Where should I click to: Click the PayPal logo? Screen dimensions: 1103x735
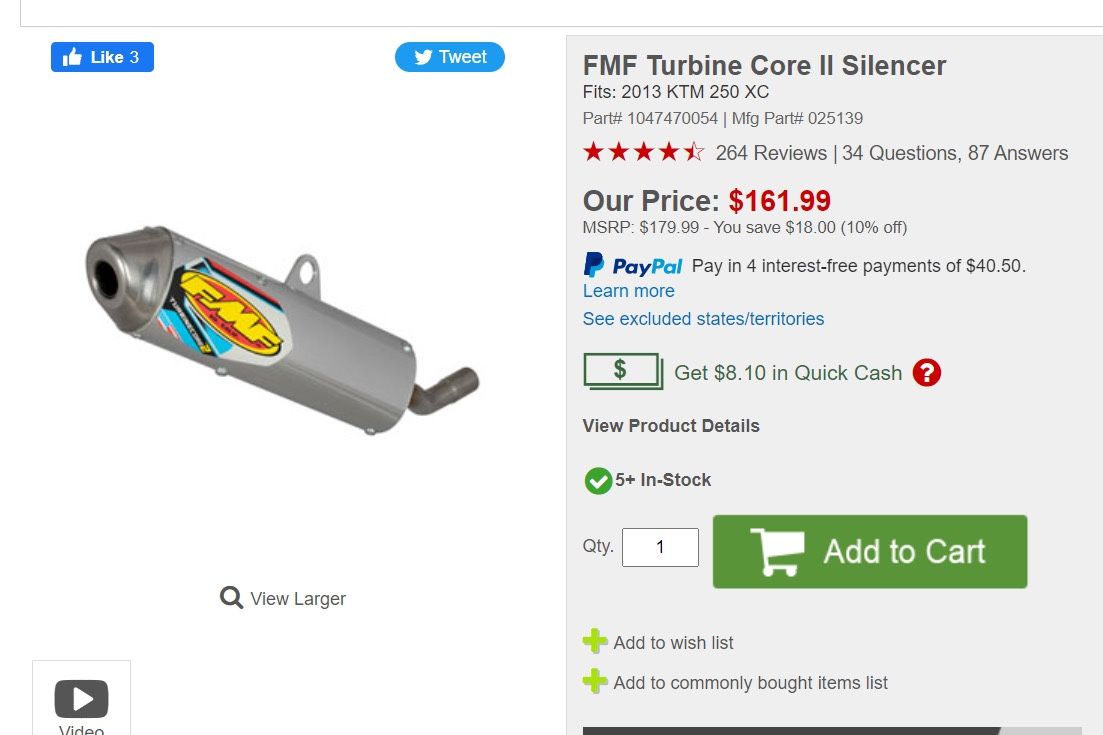(633, 266)
